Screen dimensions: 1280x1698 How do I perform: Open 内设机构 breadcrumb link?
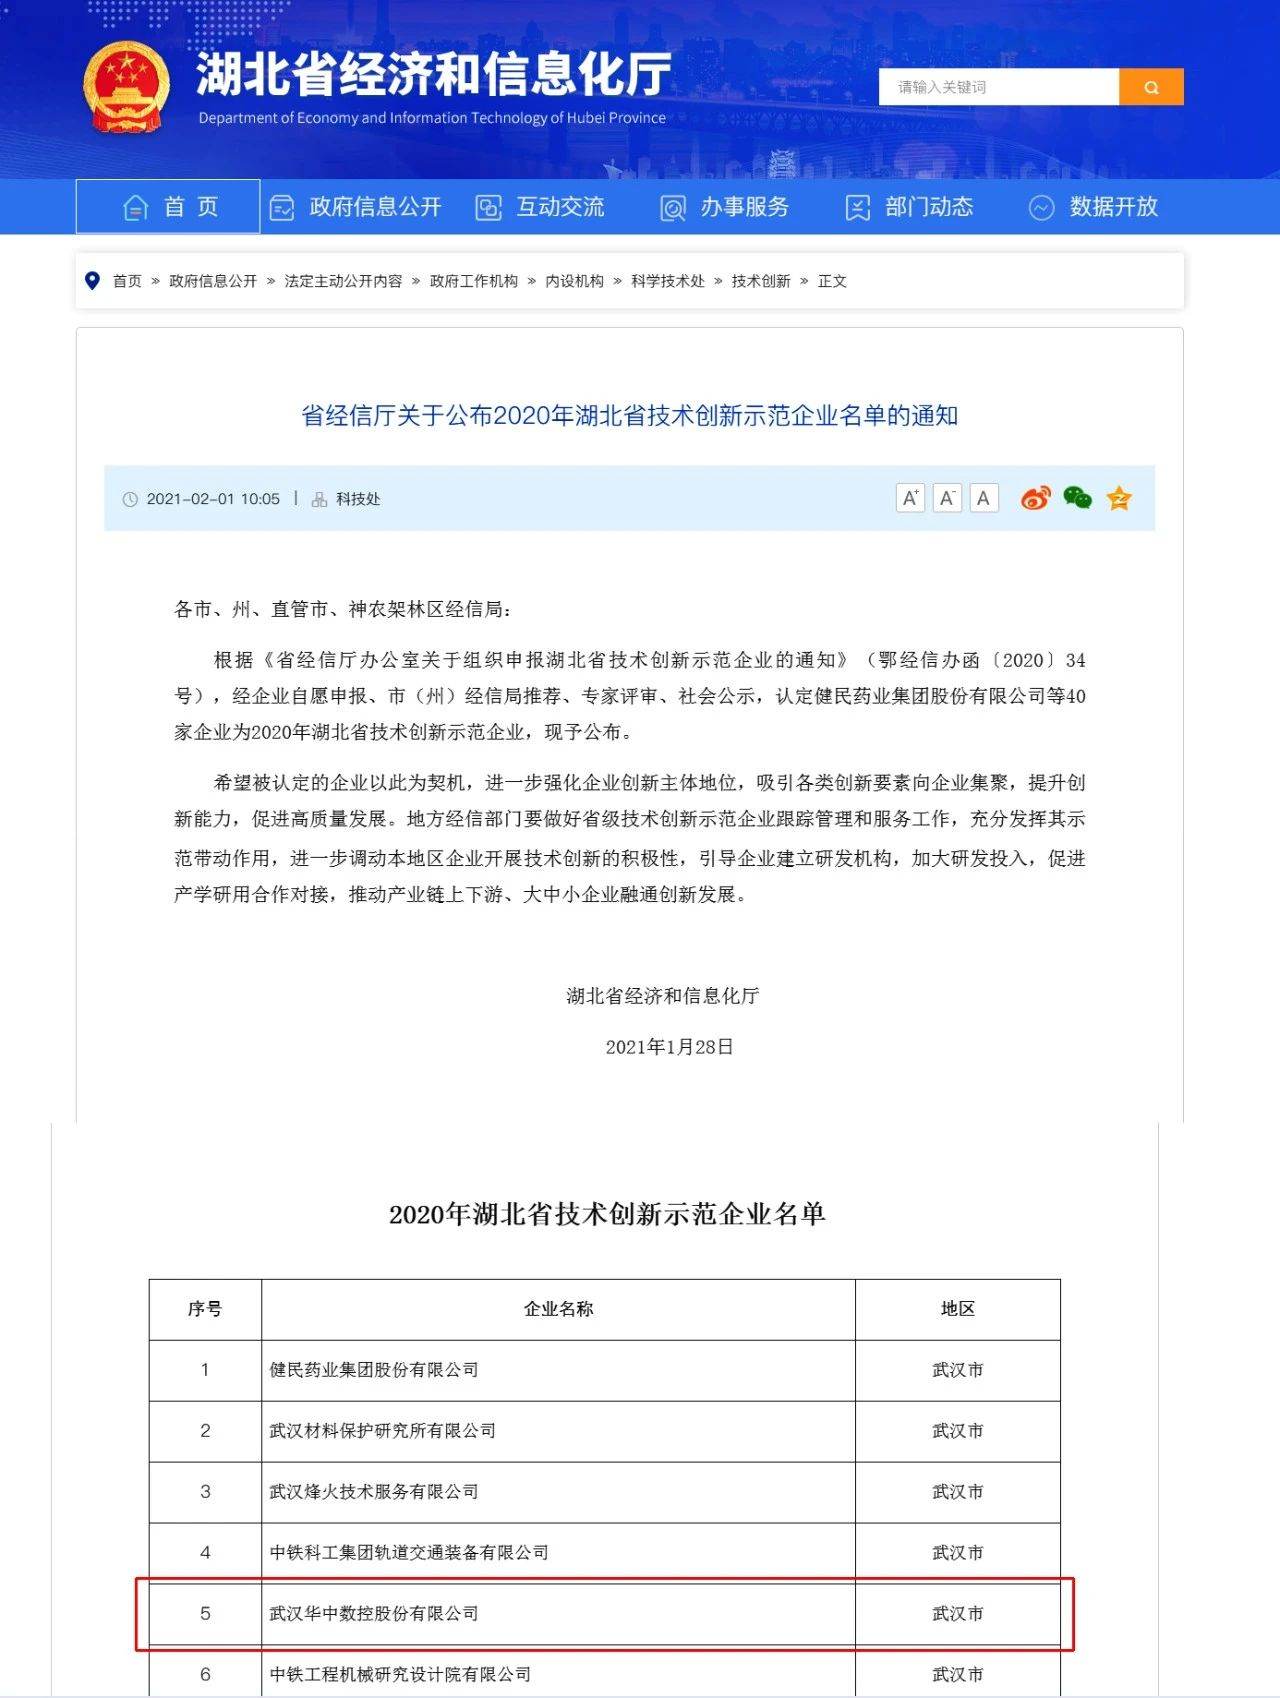click(x=574, y=281)
